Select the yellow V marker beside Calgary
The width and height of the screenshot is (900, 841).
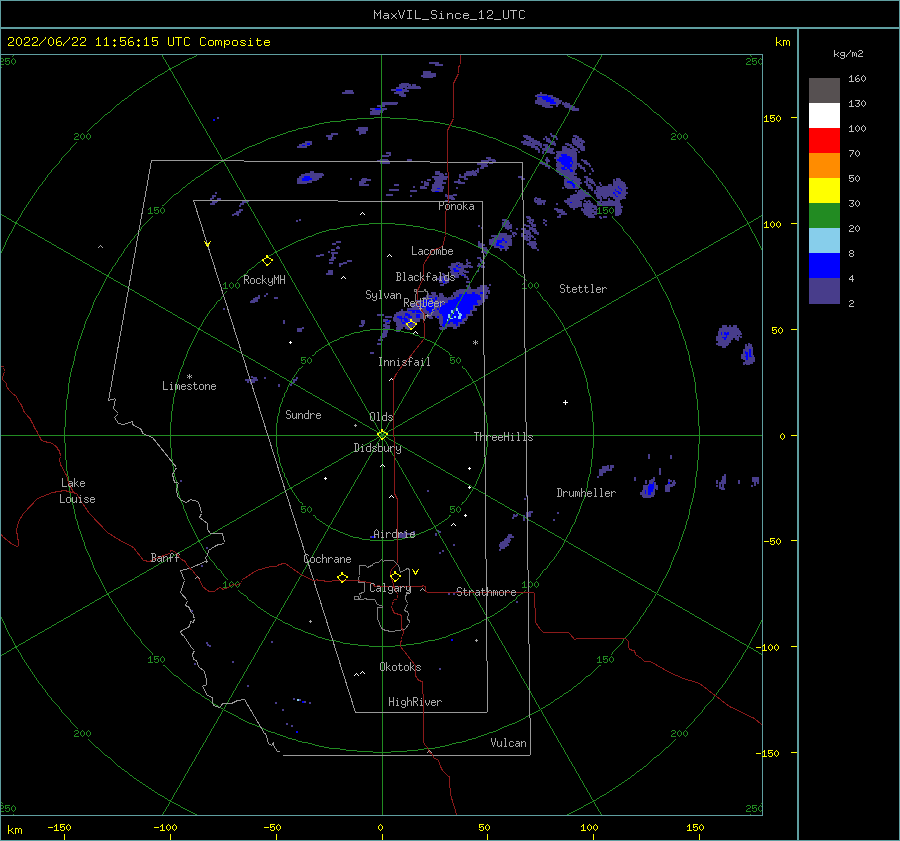click(x=416, y=572)
